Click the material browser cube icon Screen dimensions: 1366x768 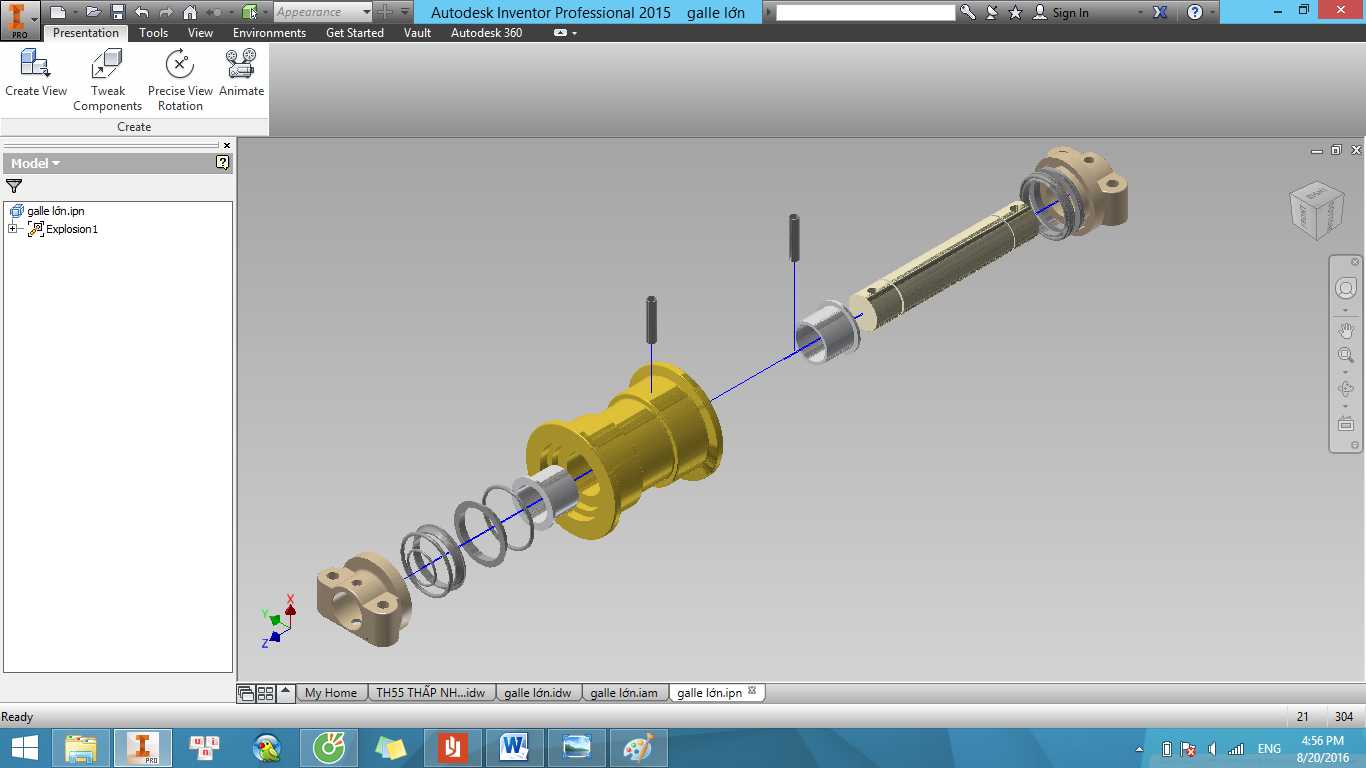pos(250,12)
